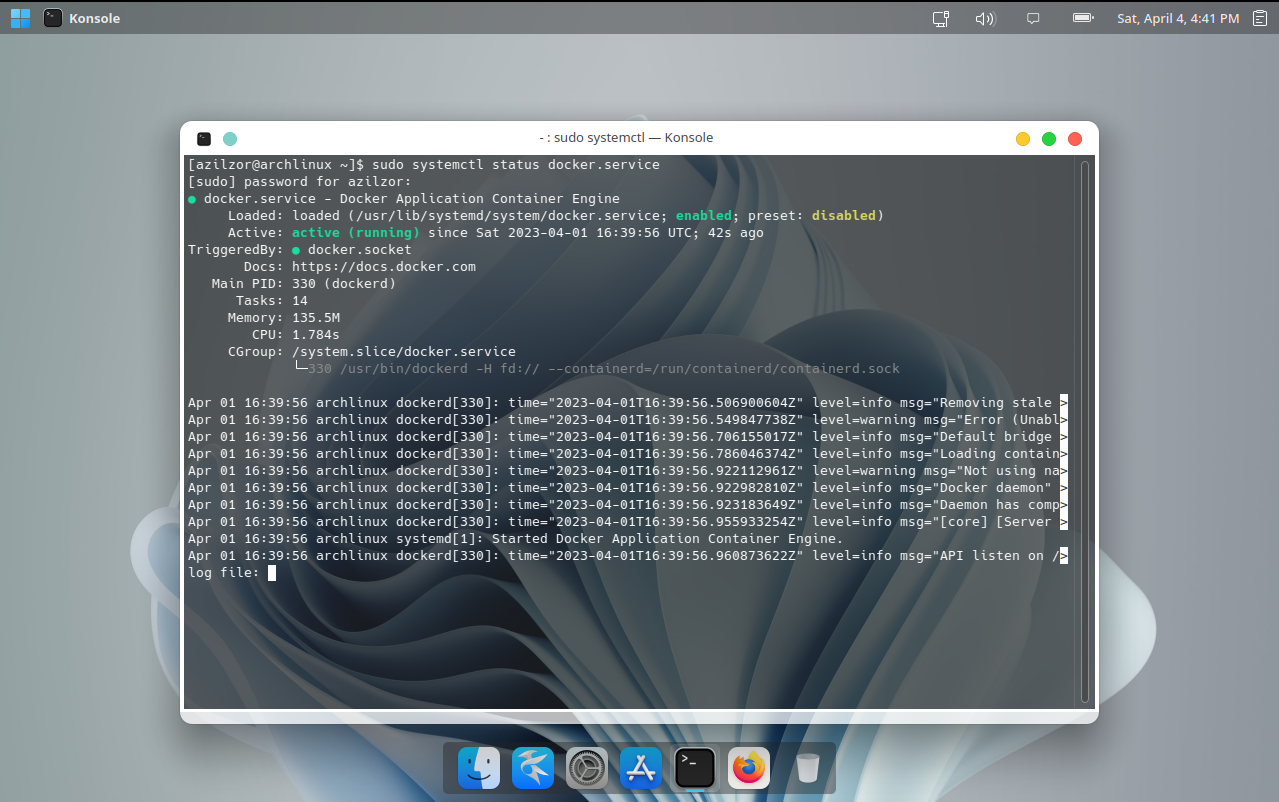This screenshot has height=802, width=1279.
Task: Click the battery indicator in the top panel
Action: 1081,17
